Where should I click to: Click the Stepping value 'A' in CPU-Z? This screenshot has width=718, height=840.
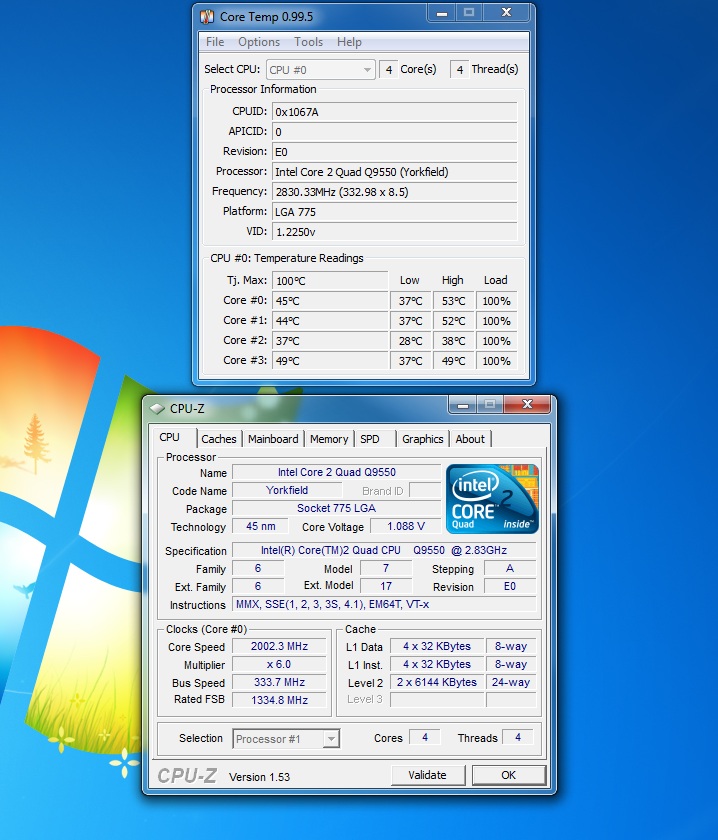point(510,568)
